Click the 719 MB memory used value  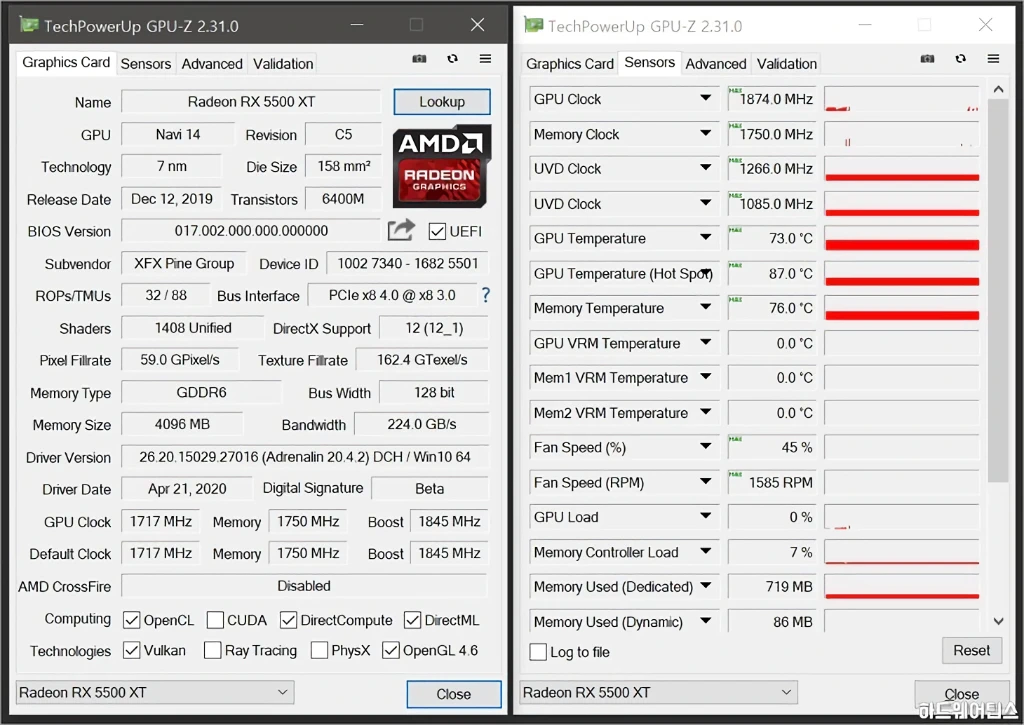771,587
